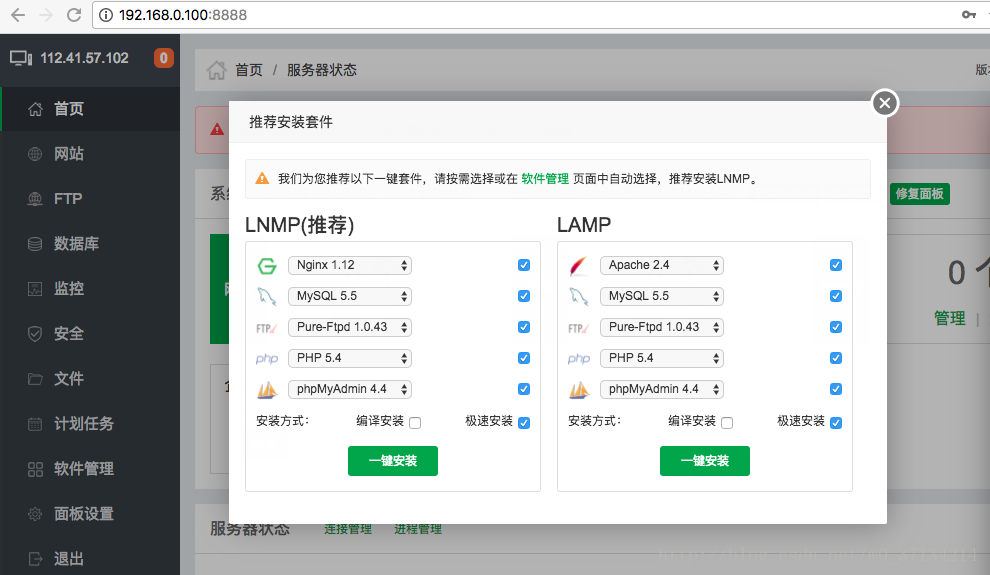Image resolution: width=990 pixels, height=575 pixels.
Task: Open 文件 in the sidebar
Action: (x=90, y=379)
